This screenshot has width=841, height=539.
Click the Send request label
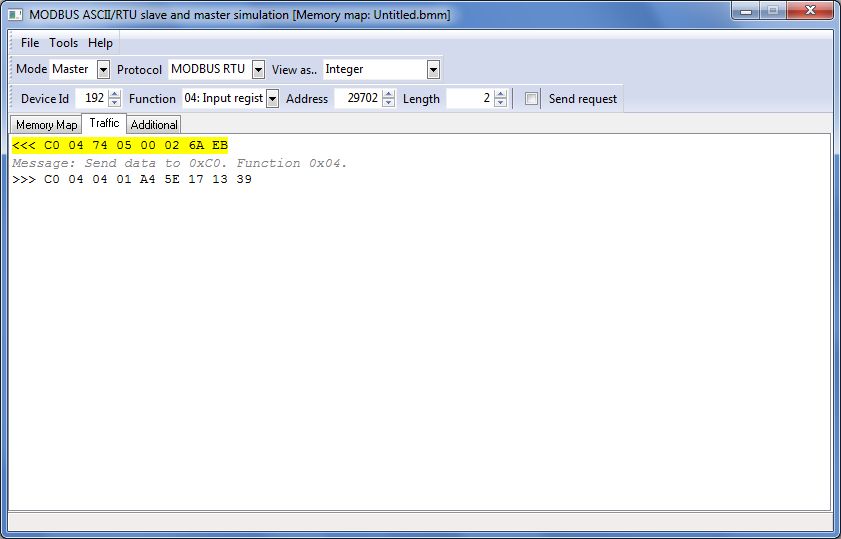click(582, 99)
